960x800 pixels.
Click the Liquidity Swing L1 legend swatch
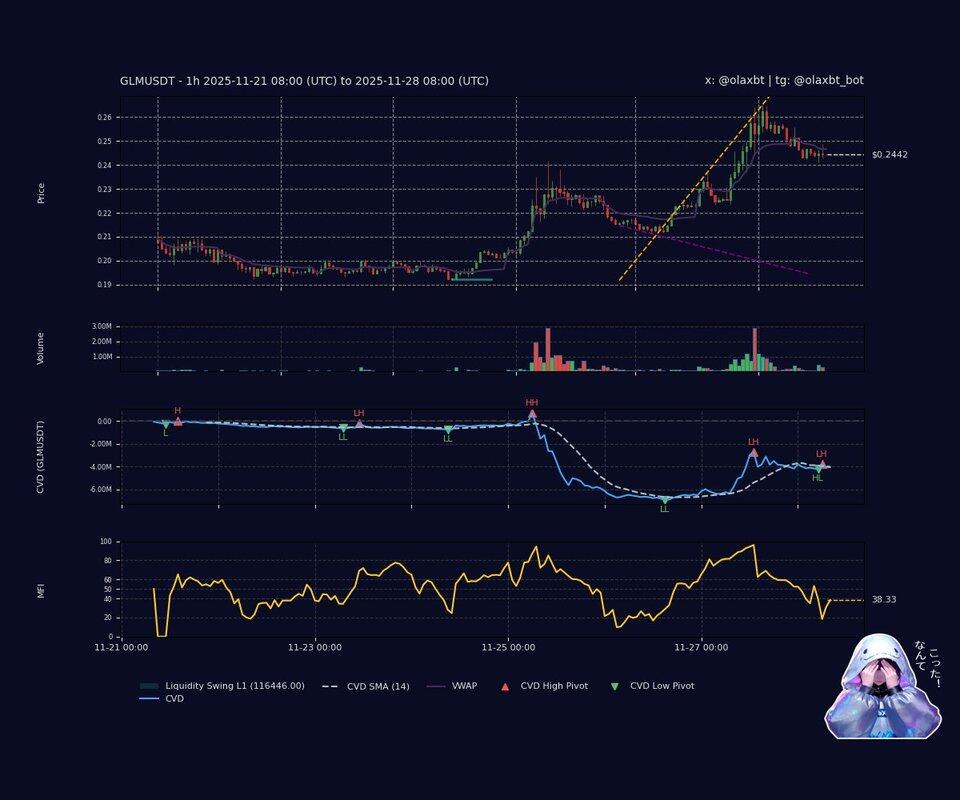(x=149, y=686)
